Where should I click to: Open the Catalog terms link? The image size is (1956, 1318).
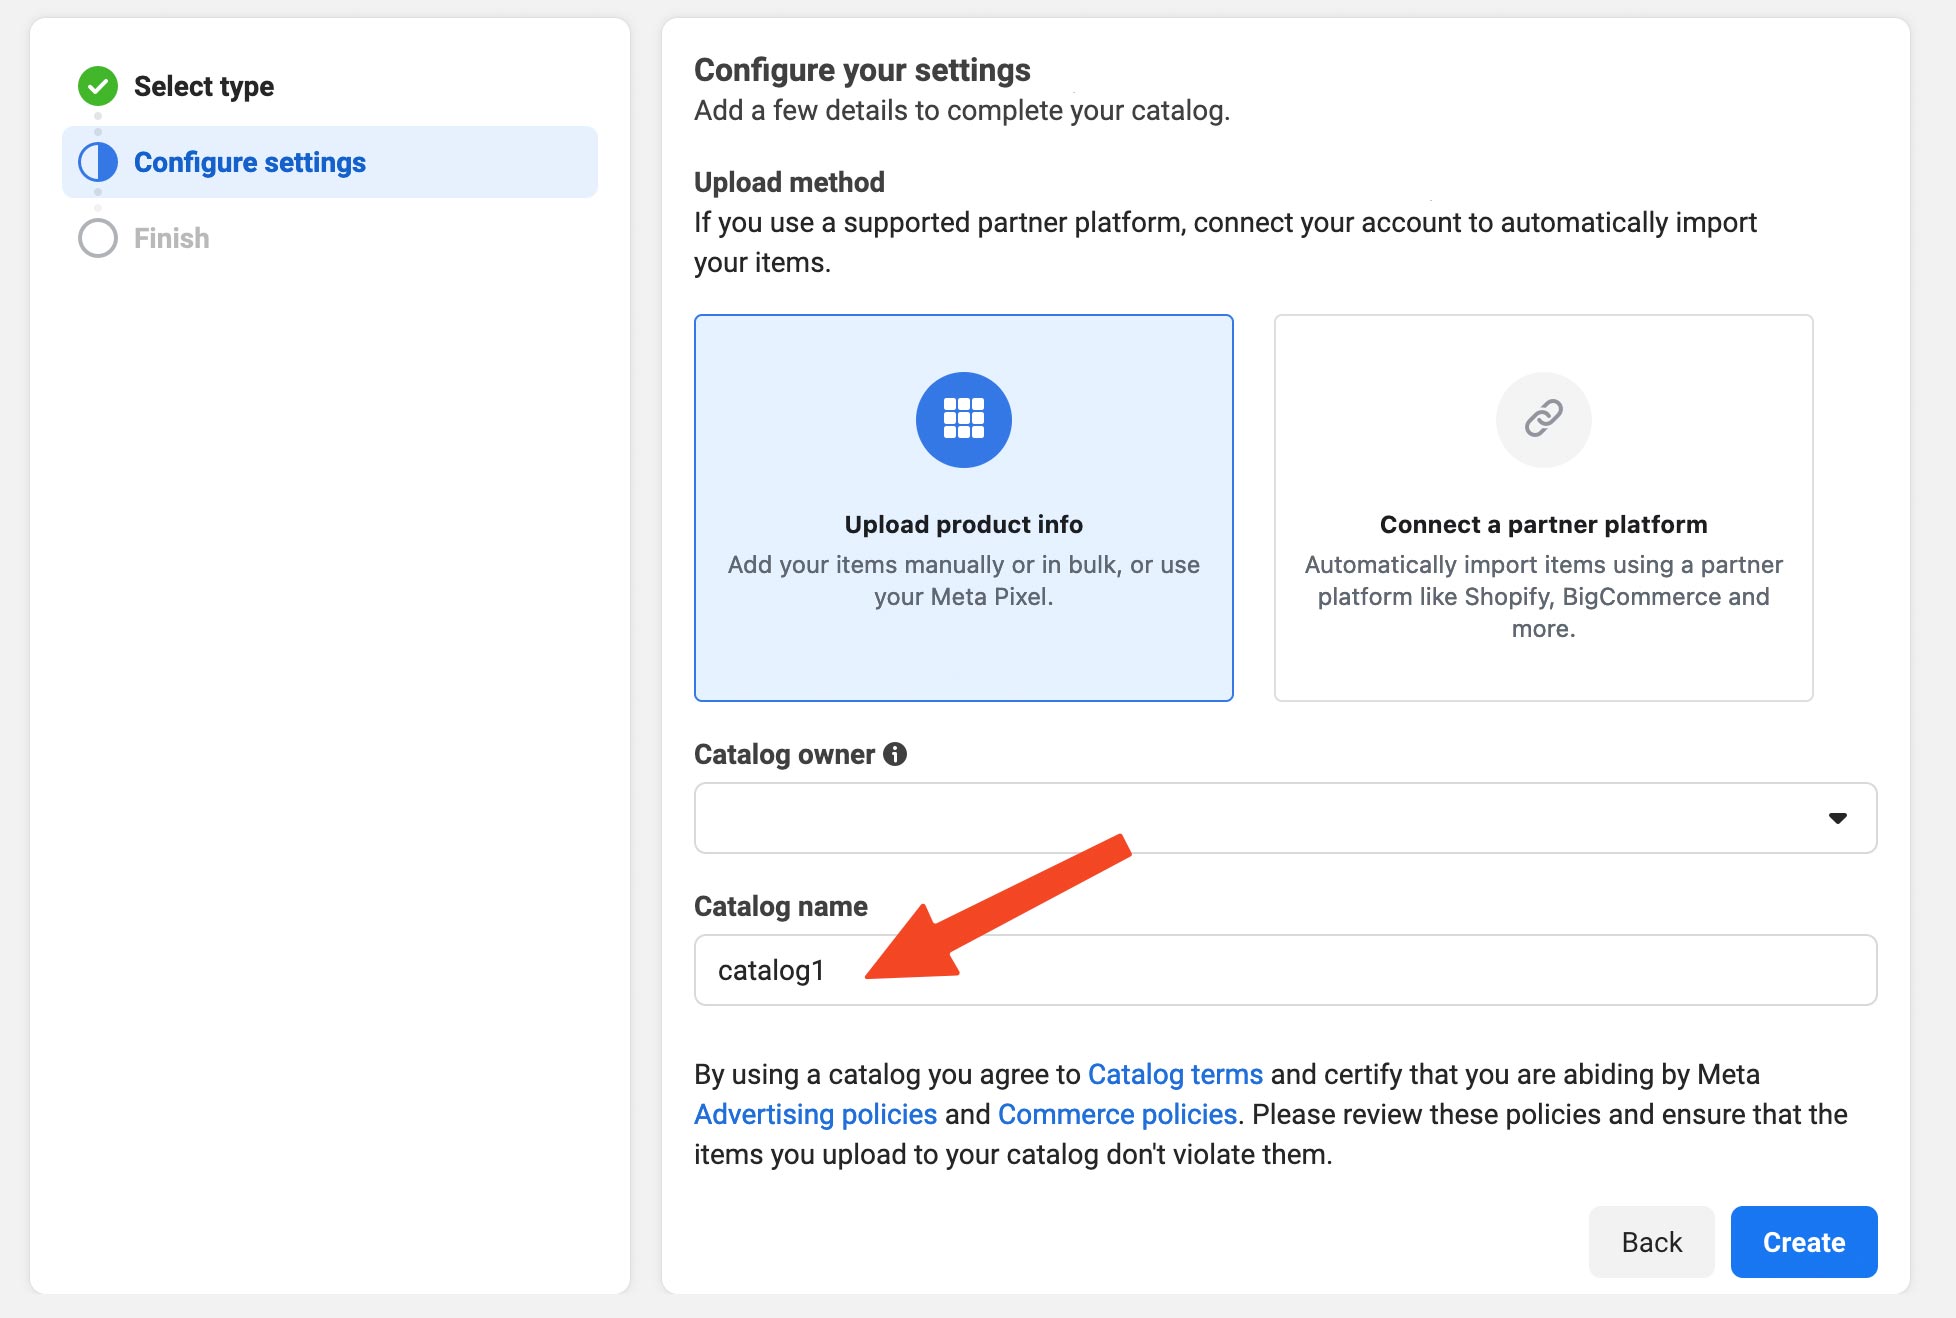click(x=1175, y=1074)
